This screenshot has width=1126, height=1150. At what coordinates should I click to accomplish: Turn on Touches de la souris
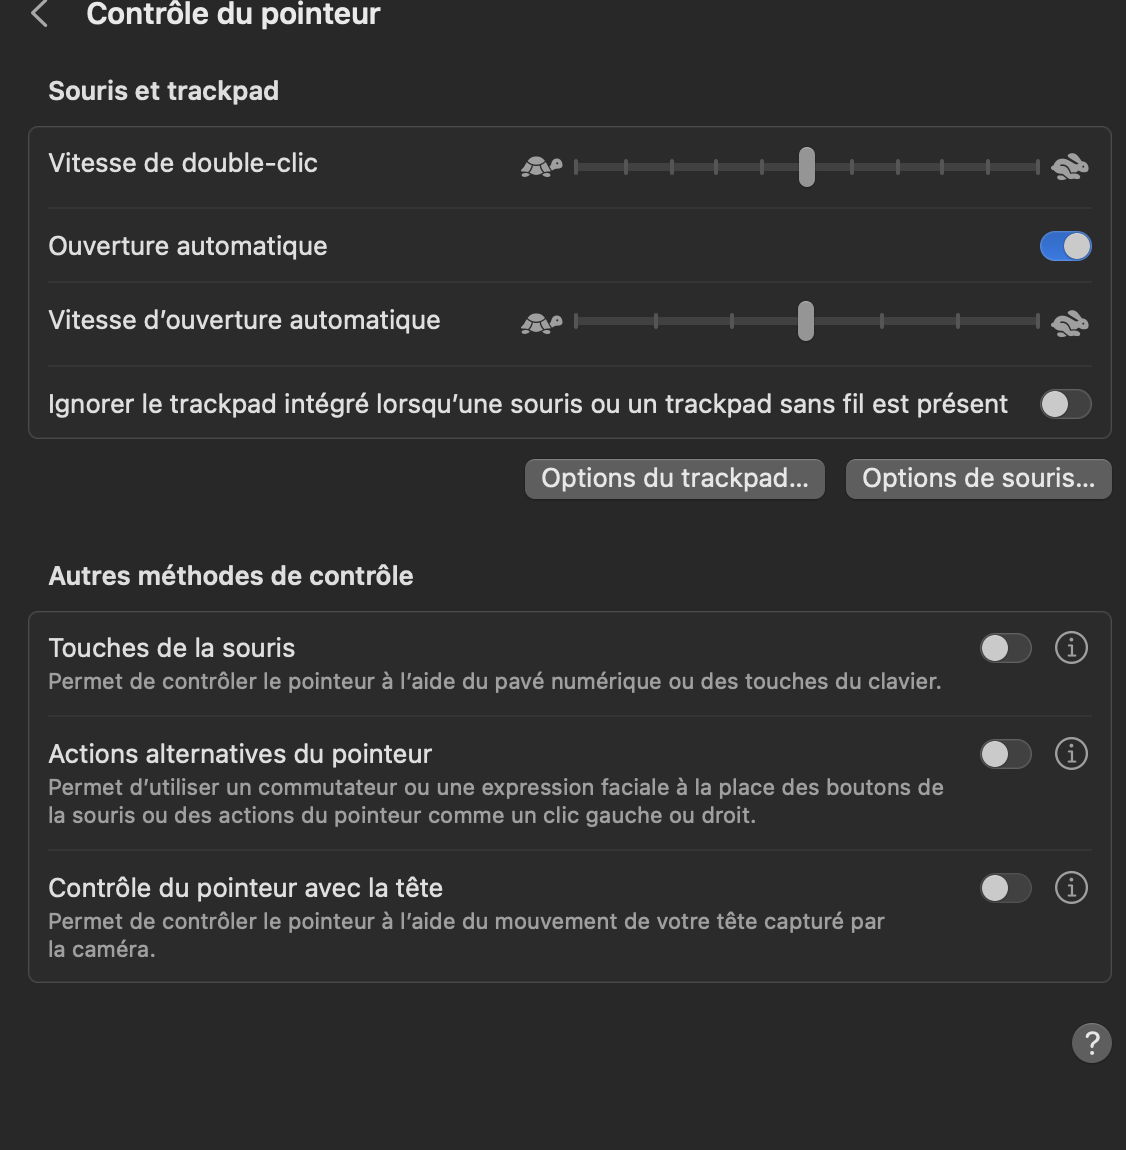click(x=1005, y=648)
